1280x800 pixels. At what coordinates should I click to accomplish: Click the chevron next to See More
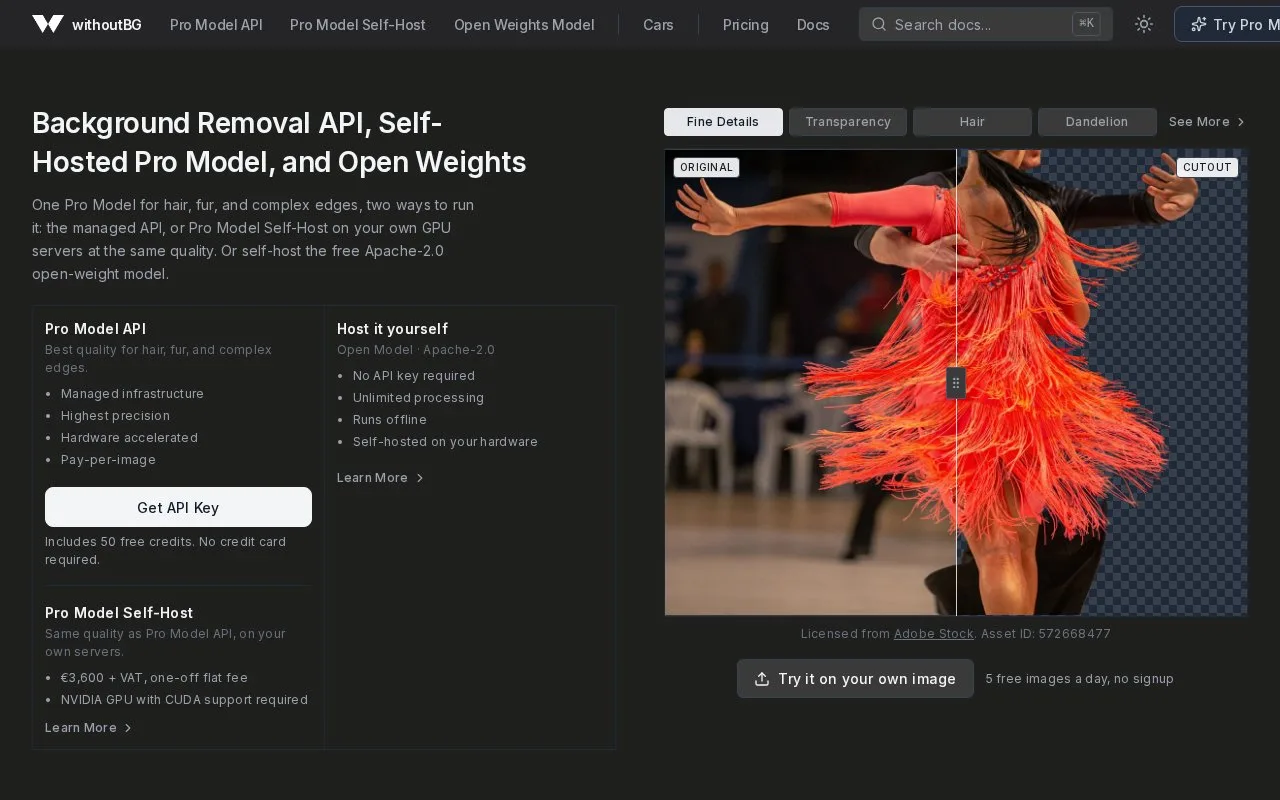tap(1241, 122)
